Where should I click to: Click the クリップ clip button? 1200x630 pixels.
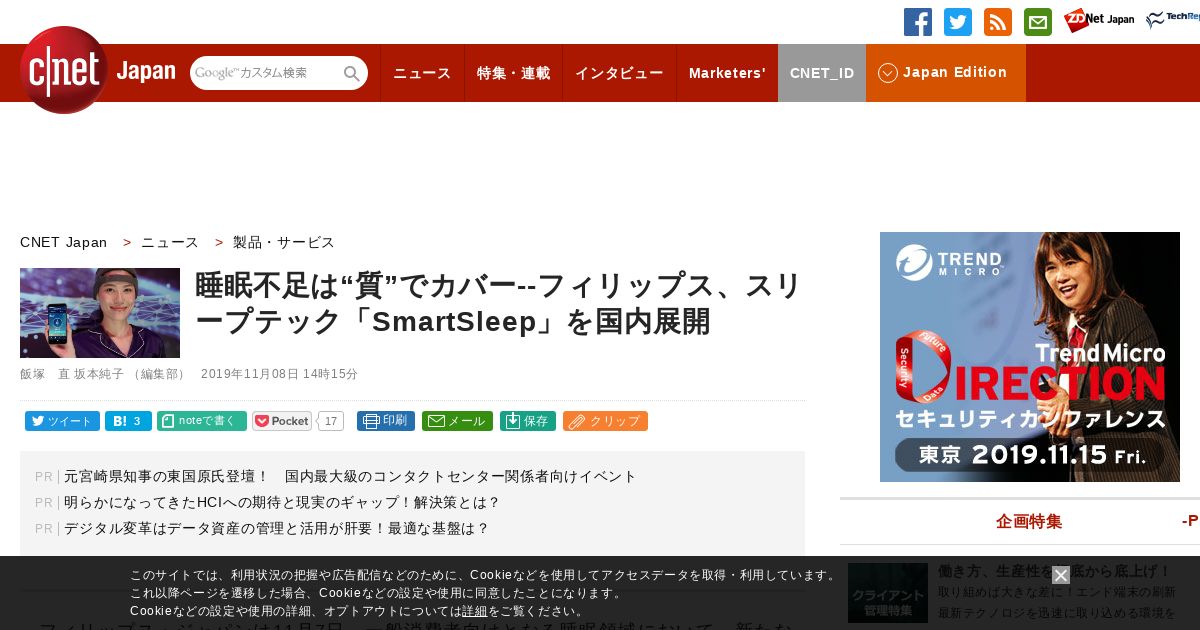[605, 421]
